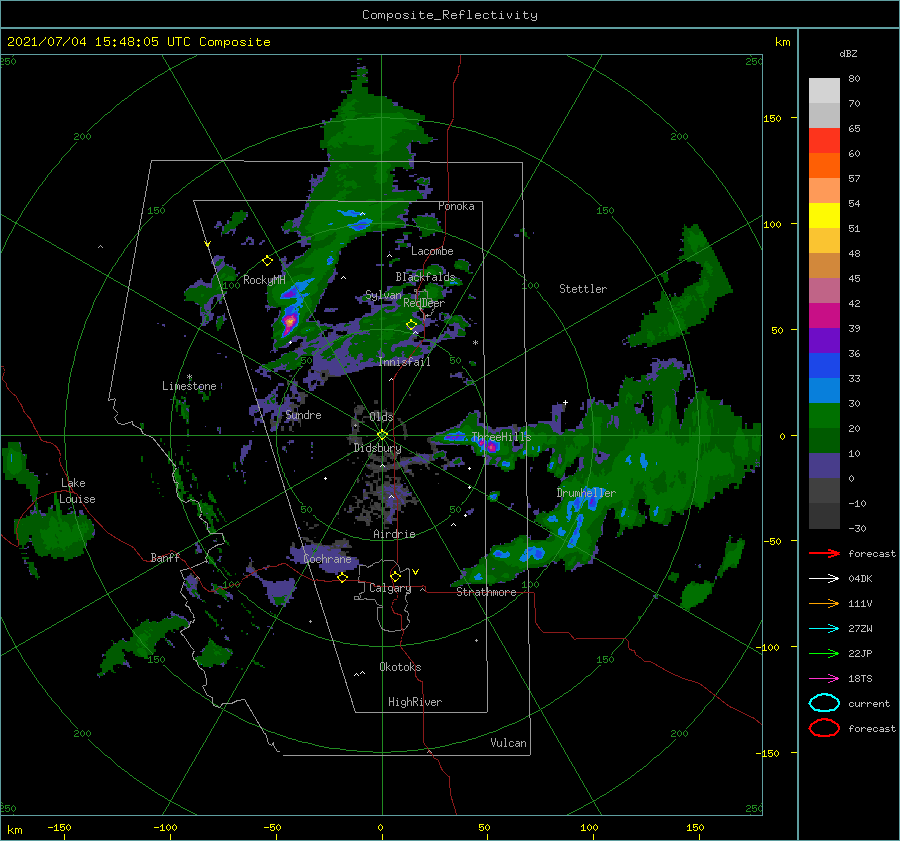The width and height of the screenshot is (900, 841).
Task: Select yellow diamond marker below Cochrane
Action: click(x=342, y=577)
